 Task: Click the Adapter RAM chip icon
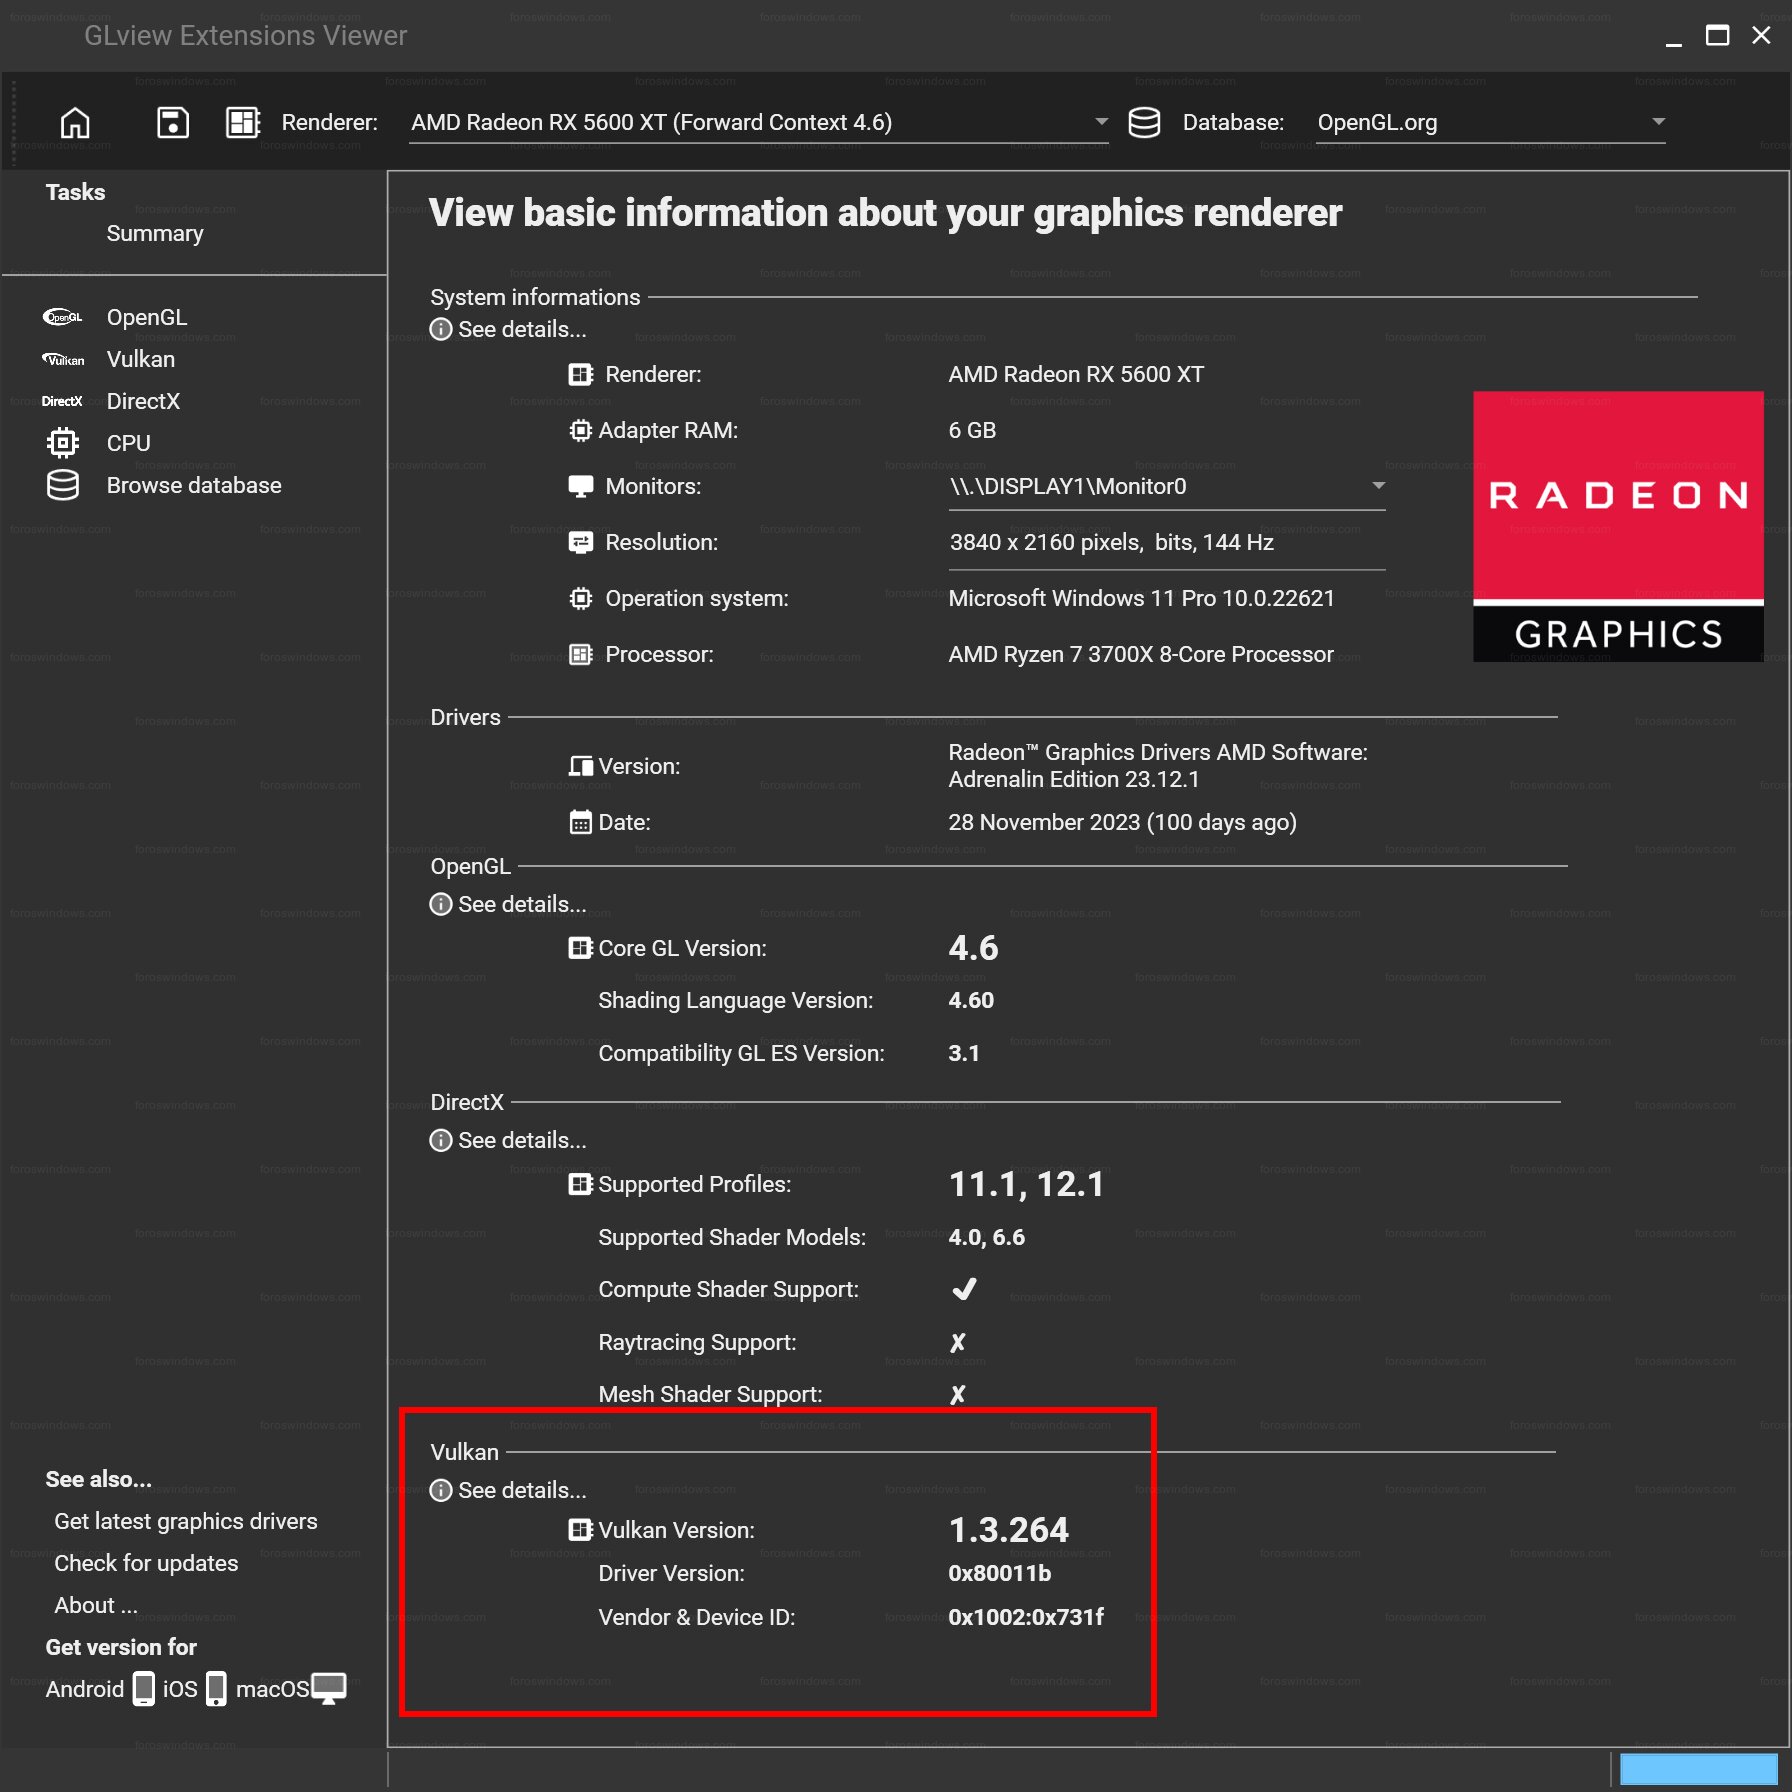point(580,431)
